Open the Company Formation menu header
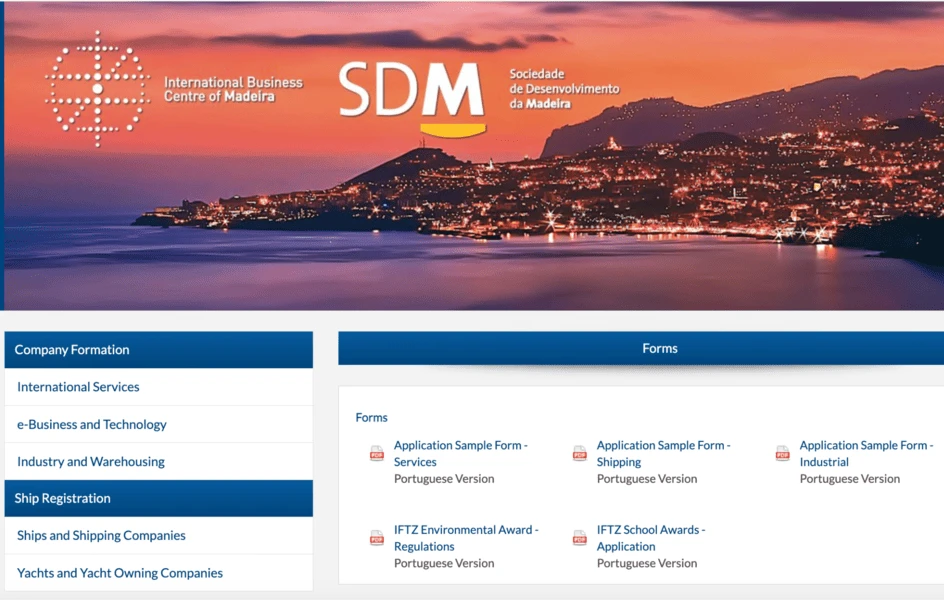Viewport: 944px width, 600px height. click(x=158, y=350)
